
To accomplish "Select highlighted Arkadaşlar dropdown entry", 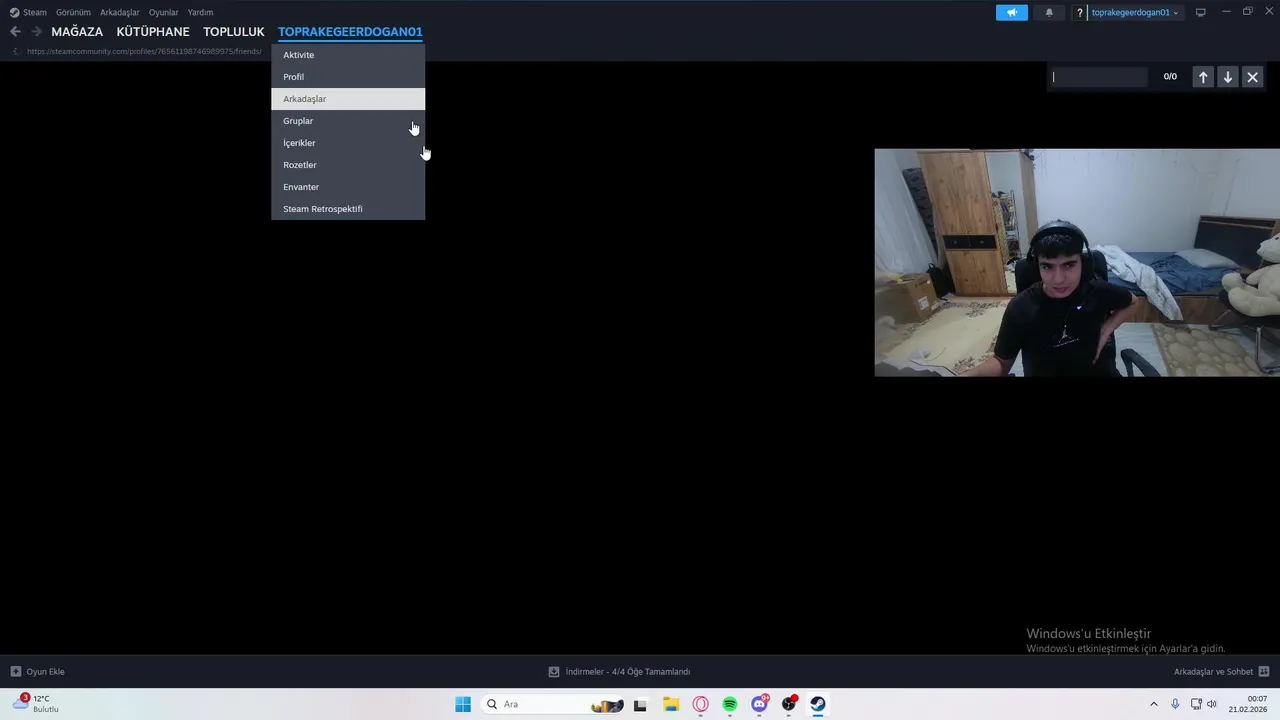I will point(348,99).
